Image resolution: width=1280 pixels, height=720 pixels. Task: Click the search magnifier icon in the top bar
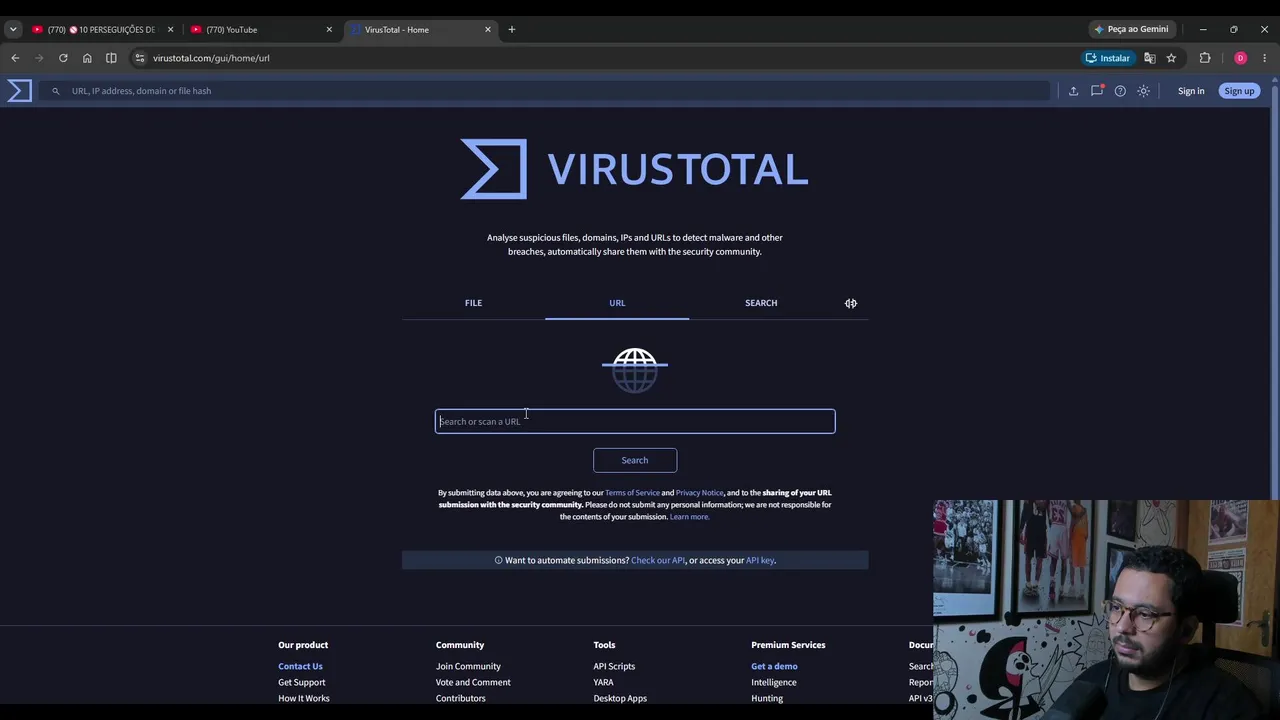pos(56,91)
